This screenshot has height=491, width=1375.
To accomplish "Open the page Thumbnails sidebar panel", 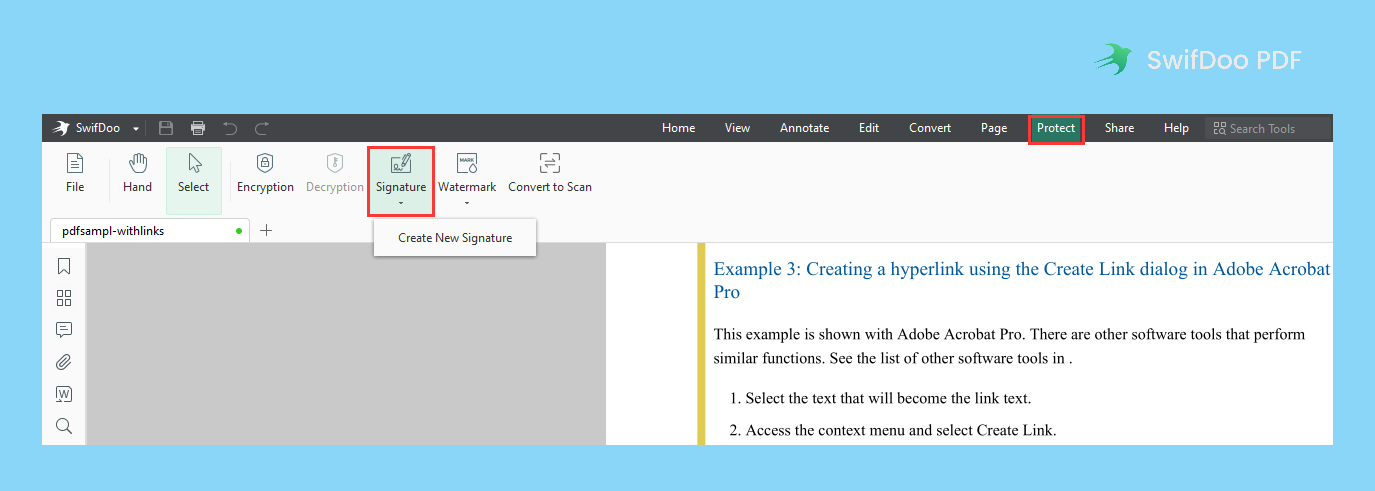I will point(64,298).
